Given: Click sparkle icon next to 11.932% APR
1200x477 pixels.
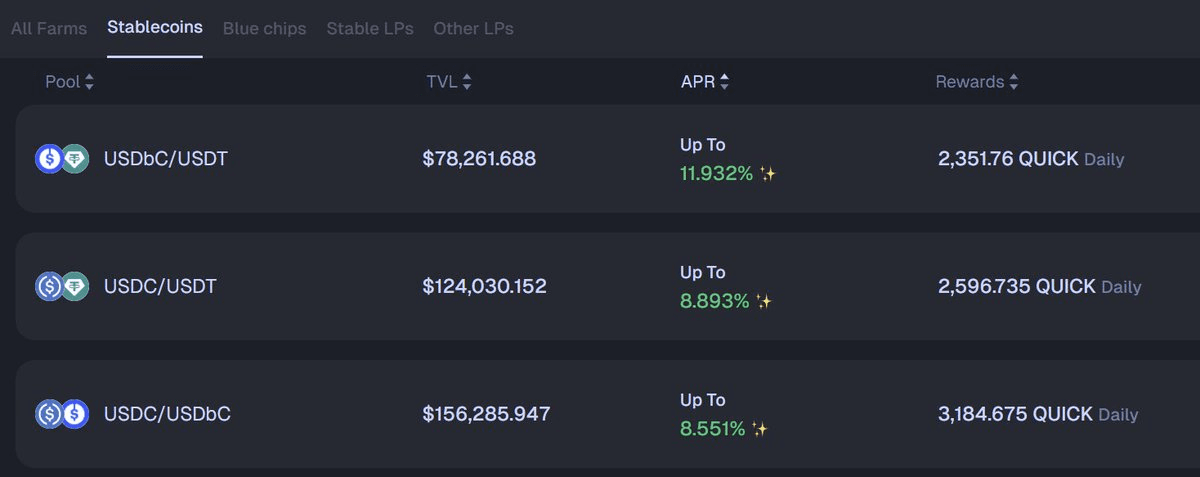Looking at the screenshot, I should click(768, 174).
